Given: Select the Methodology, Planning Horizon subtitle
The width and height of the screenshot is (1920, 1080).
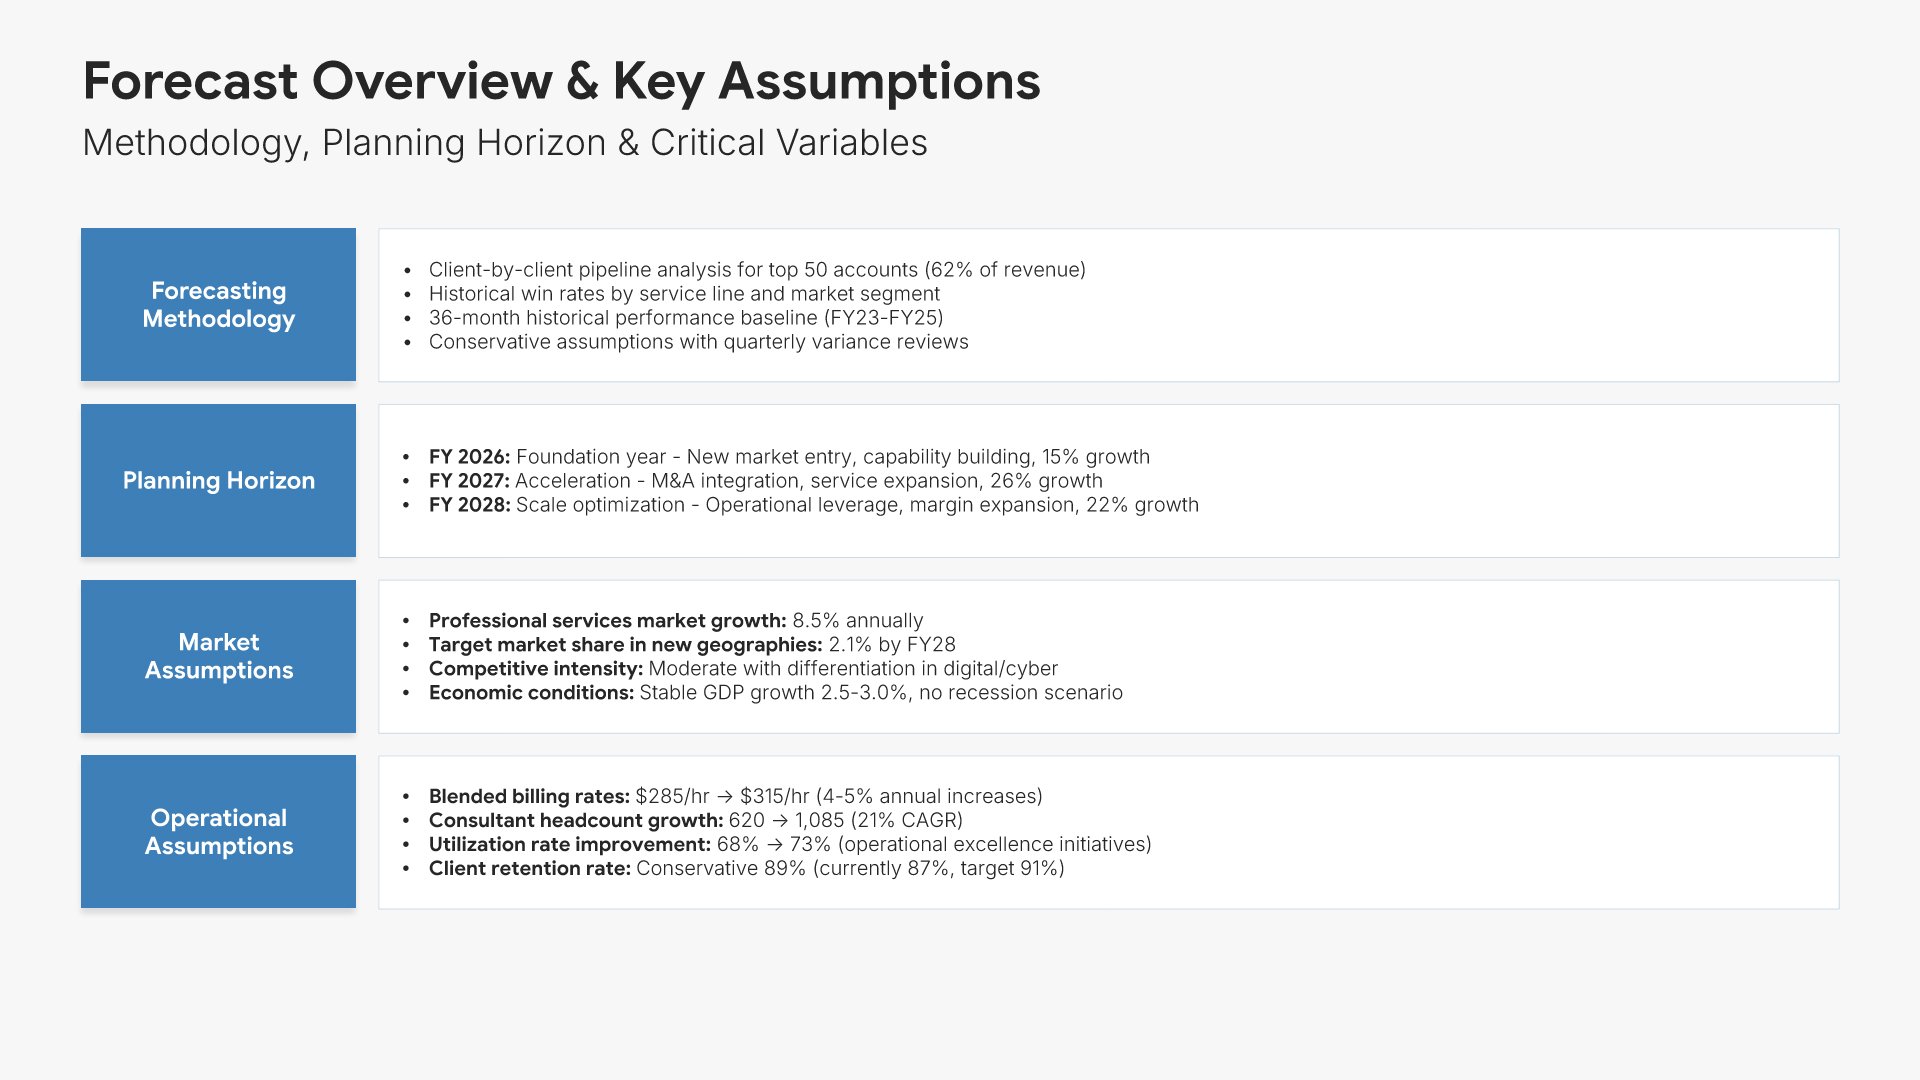Looking at the screenshot, I should pyautogui.click(x=504, y=143).
